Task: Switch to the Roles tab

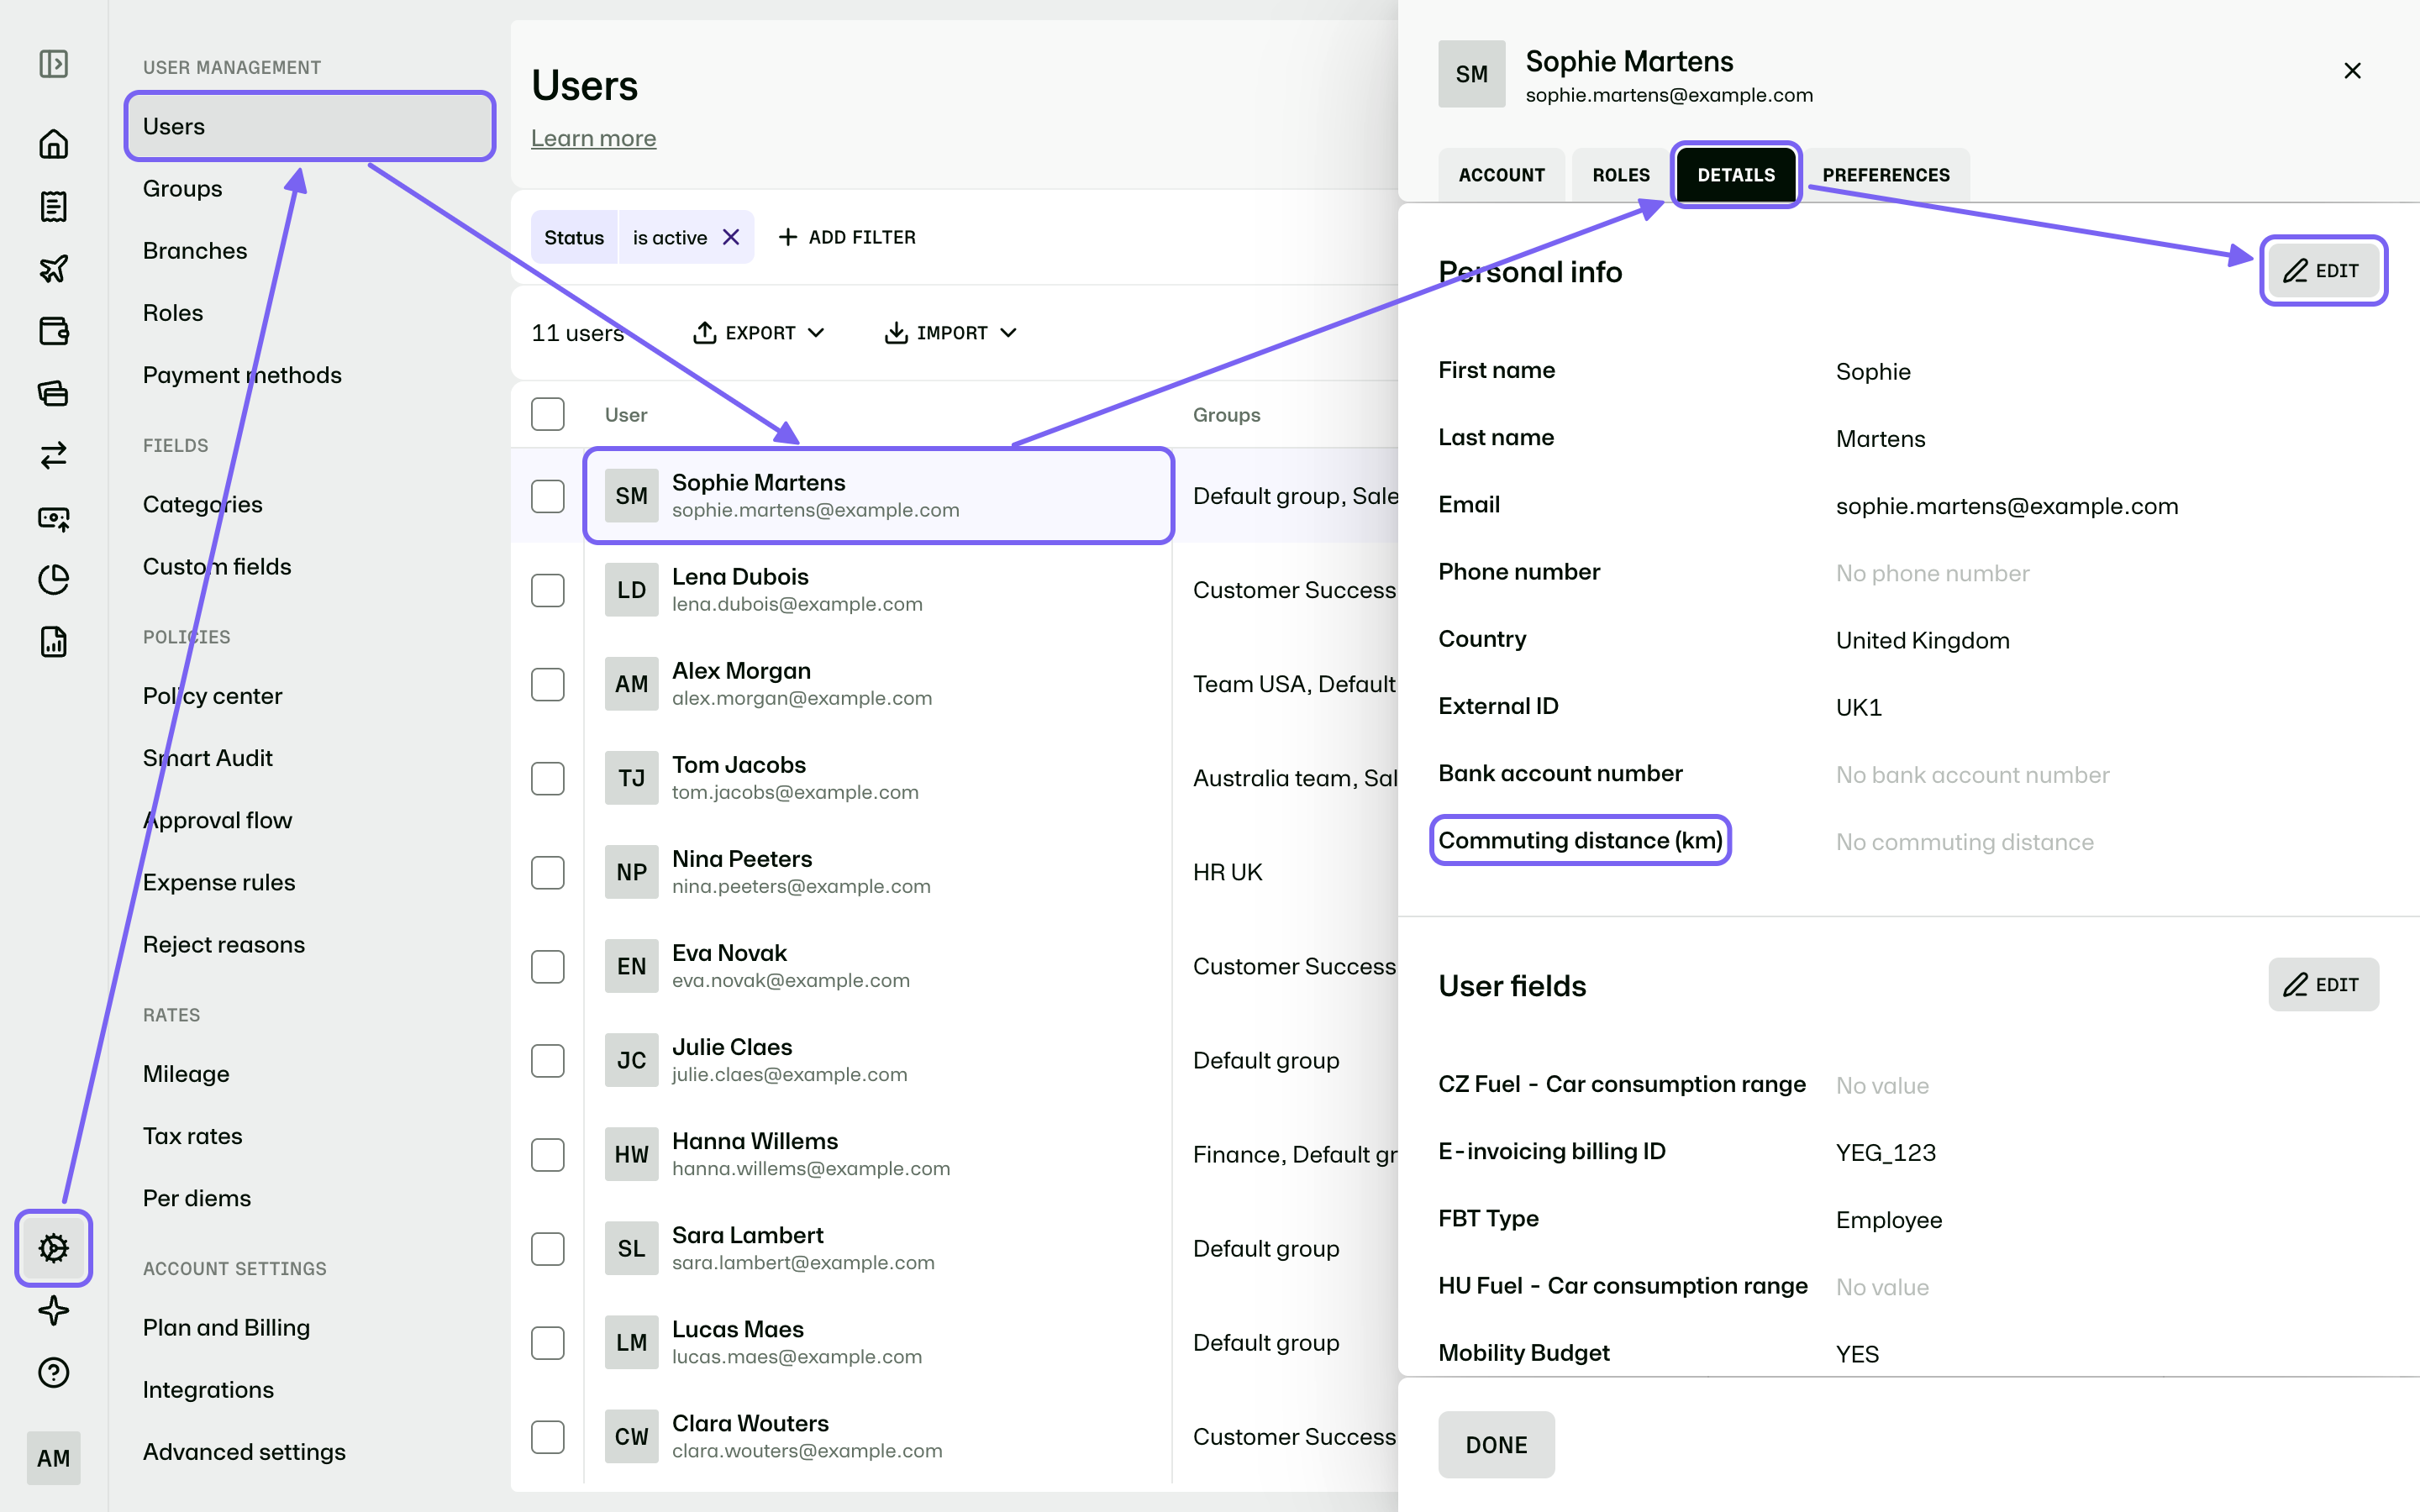Action: (1620, 175)
